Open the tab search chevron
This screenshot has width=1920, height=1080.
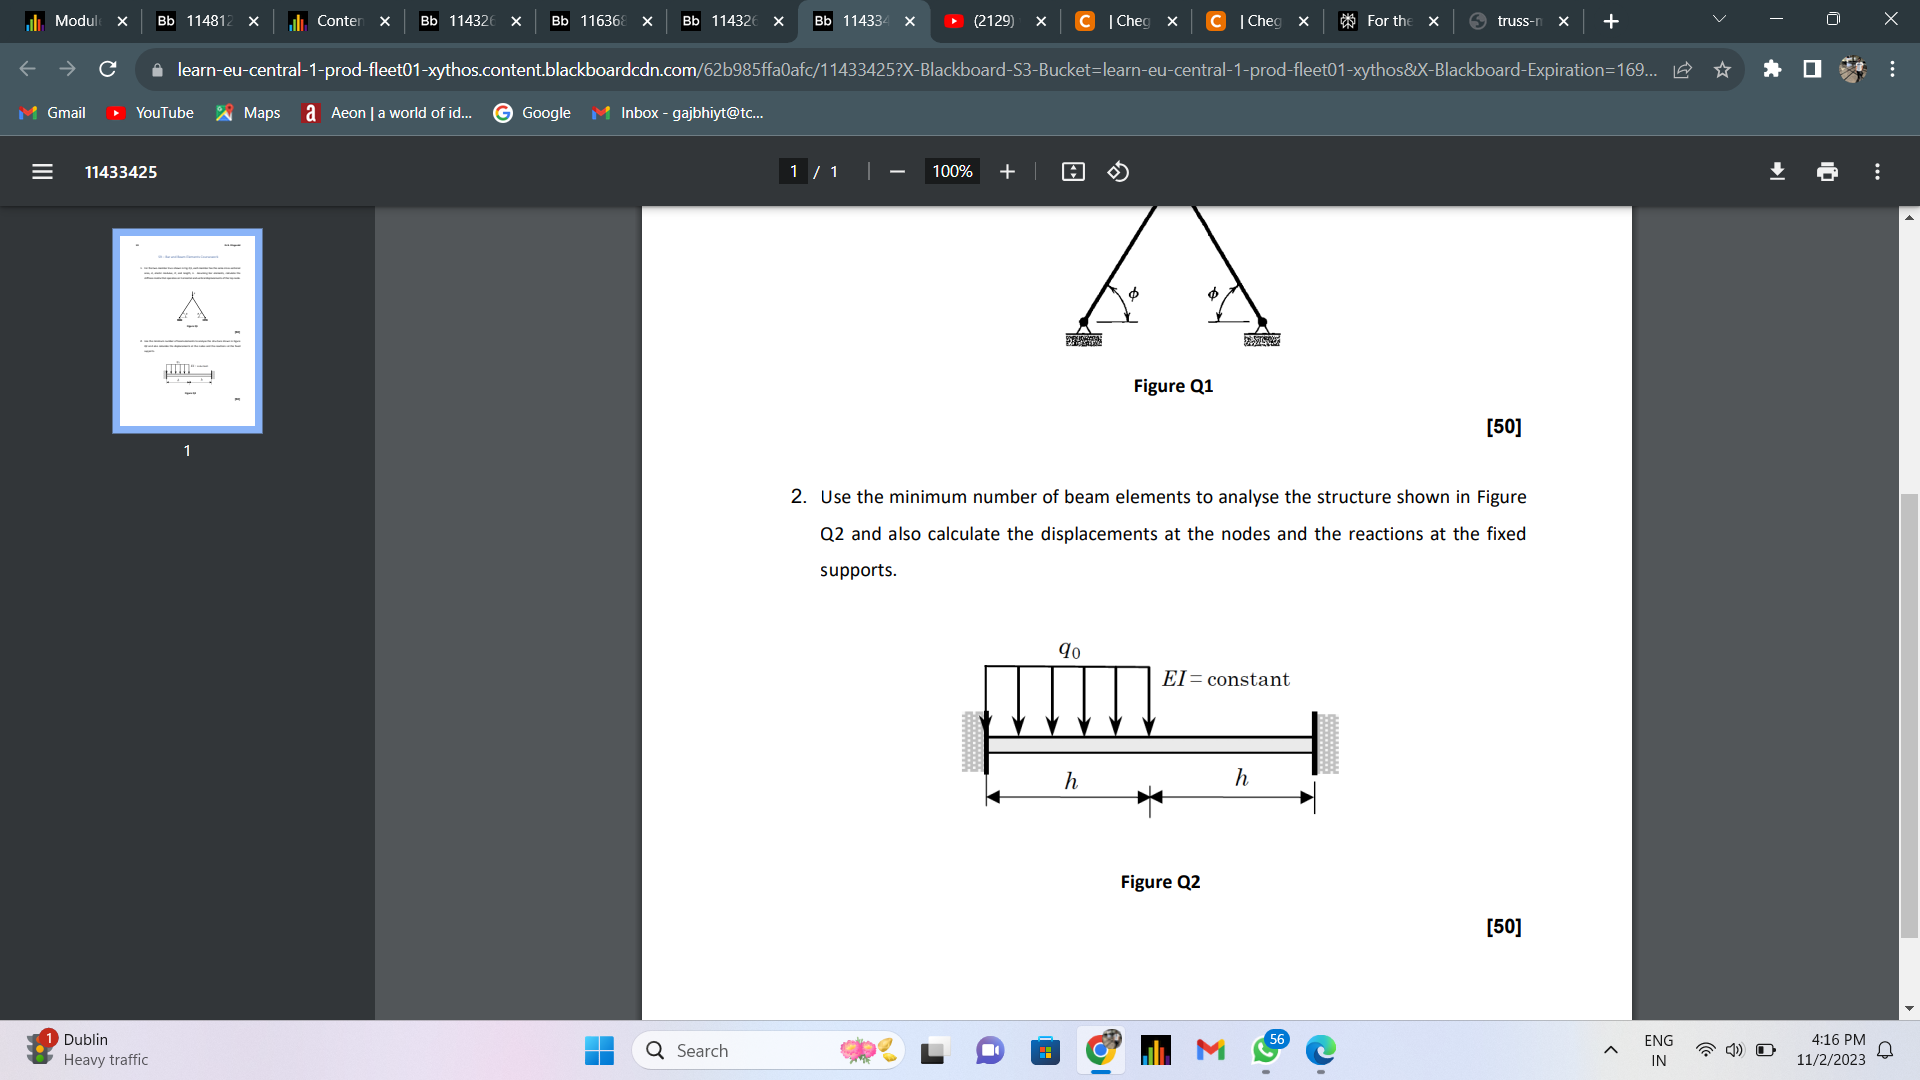click(x=1718, y=19)
